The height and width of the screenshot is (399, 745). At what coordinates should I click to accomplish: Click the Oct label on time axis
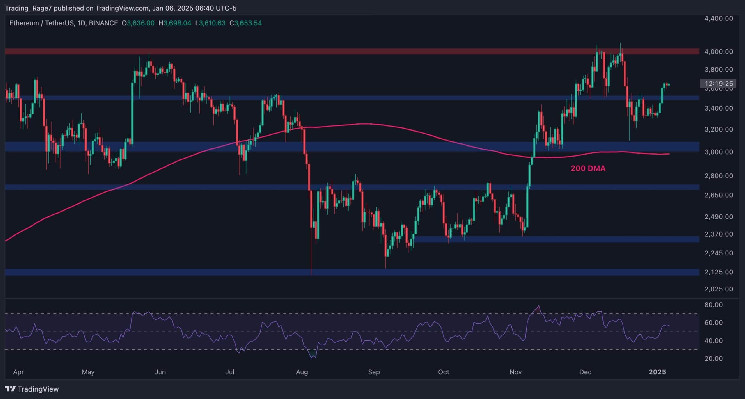445,372
